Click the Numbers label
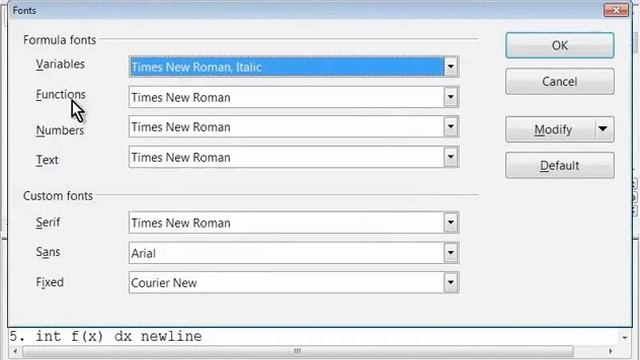Screen dimensions: 640x360 (60, 130)
